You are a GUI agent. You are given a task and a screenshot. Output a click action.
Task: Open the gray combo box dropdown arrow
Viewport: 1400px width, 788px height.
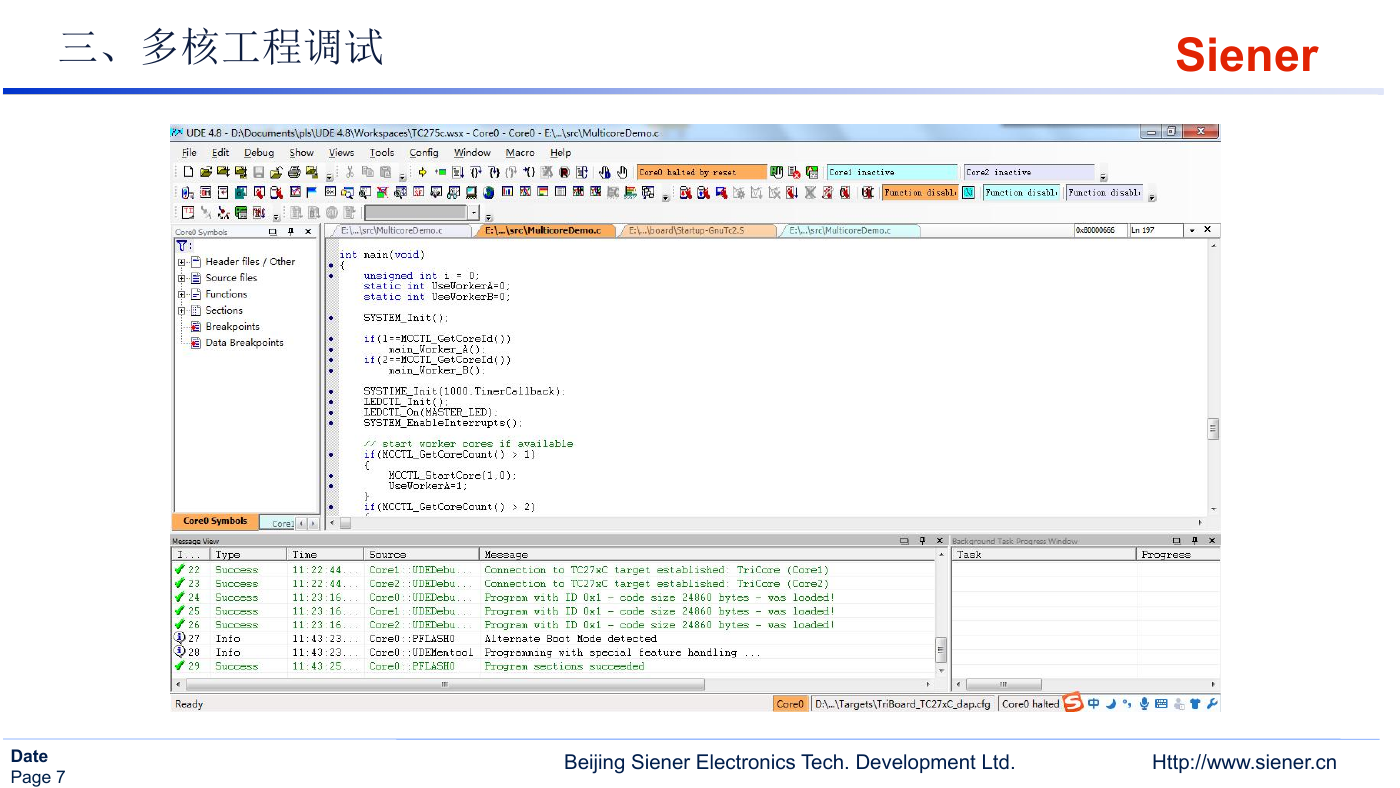473,212
